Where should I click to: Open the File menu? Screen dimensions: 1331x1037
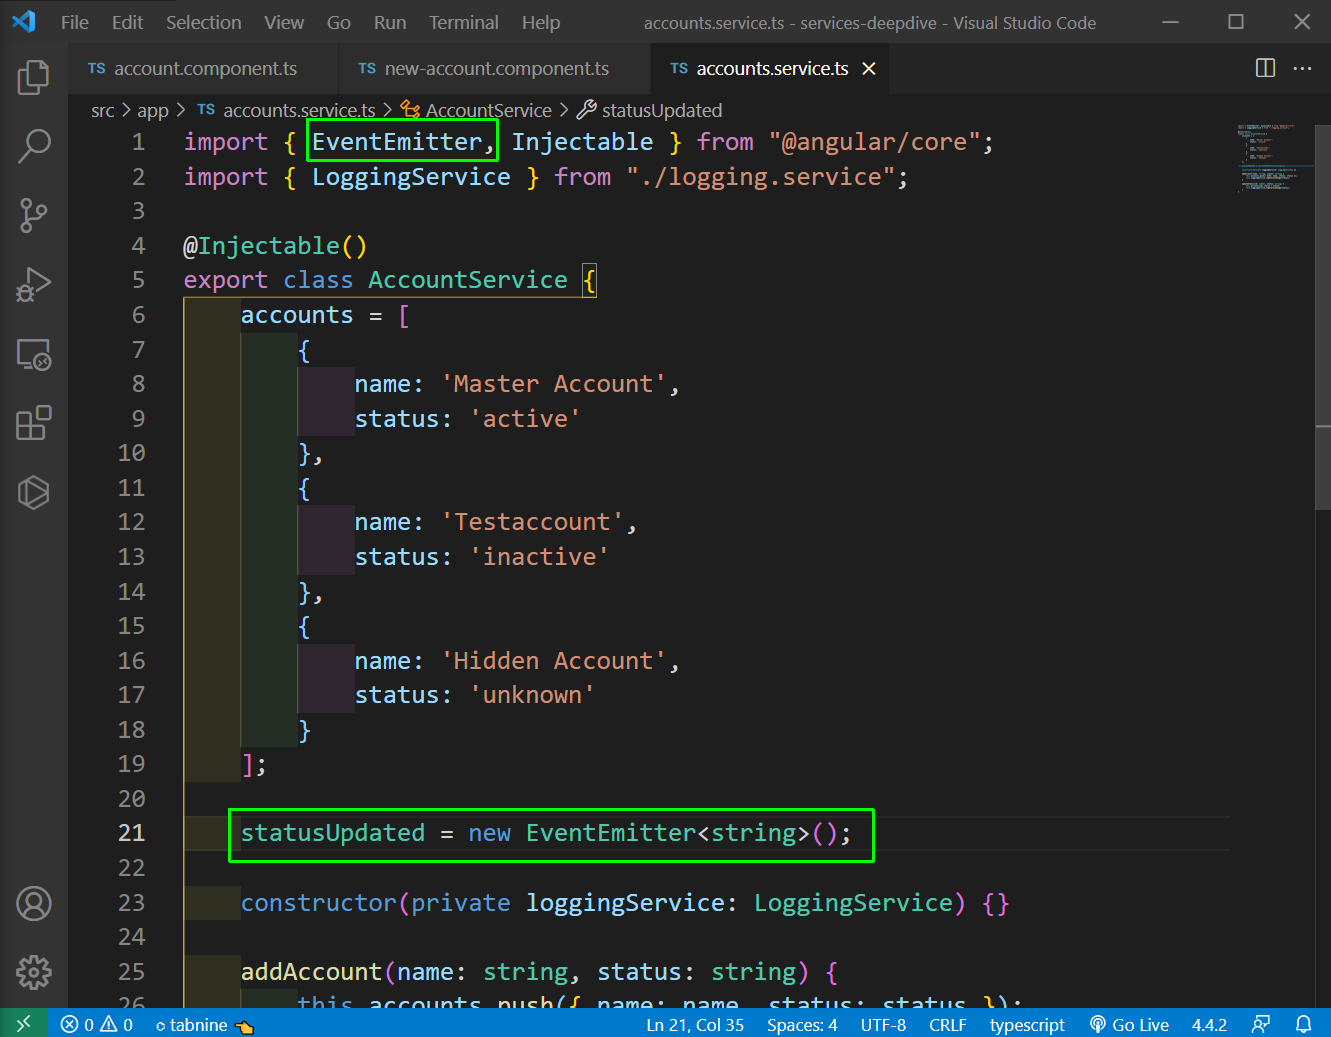(75, 22)
